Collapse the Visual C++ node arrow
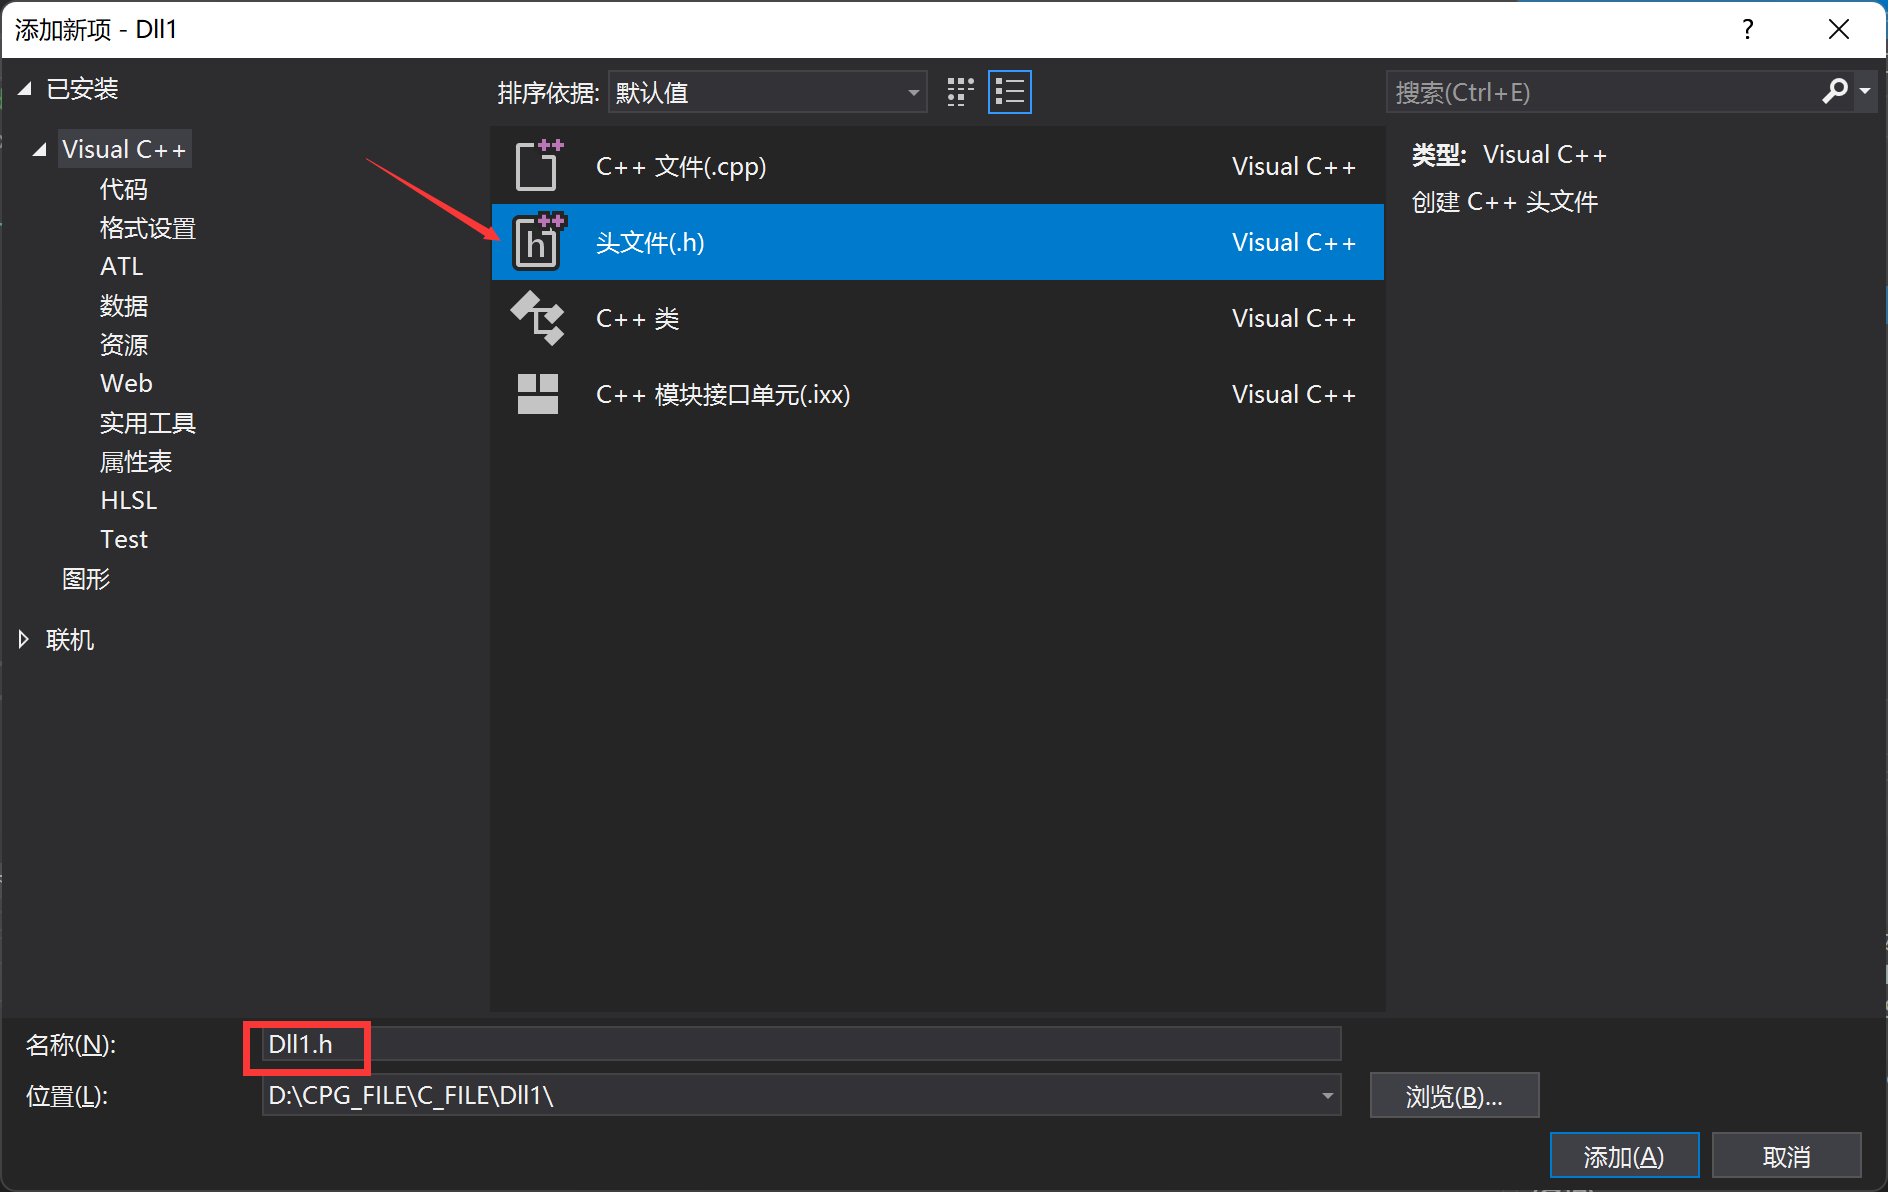 pyautogui.click(x=40, y=149)
